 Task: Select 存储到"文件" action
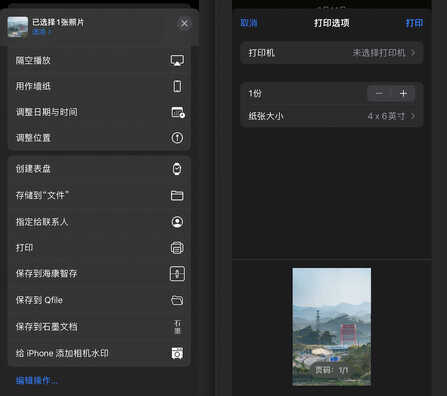click(x=99, y=195)
